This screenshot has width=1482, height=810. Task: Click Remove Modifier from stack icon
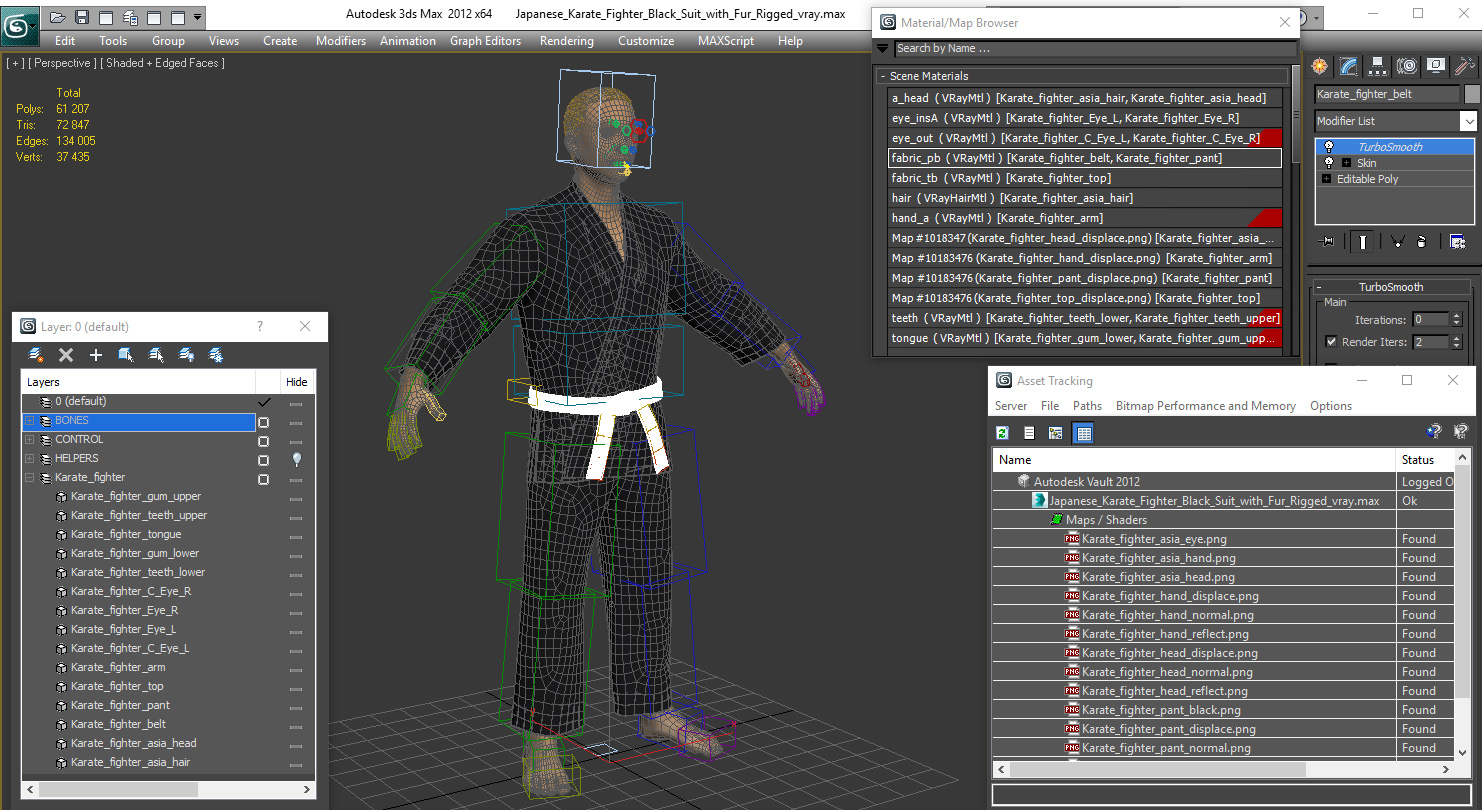click(1422, 241)
